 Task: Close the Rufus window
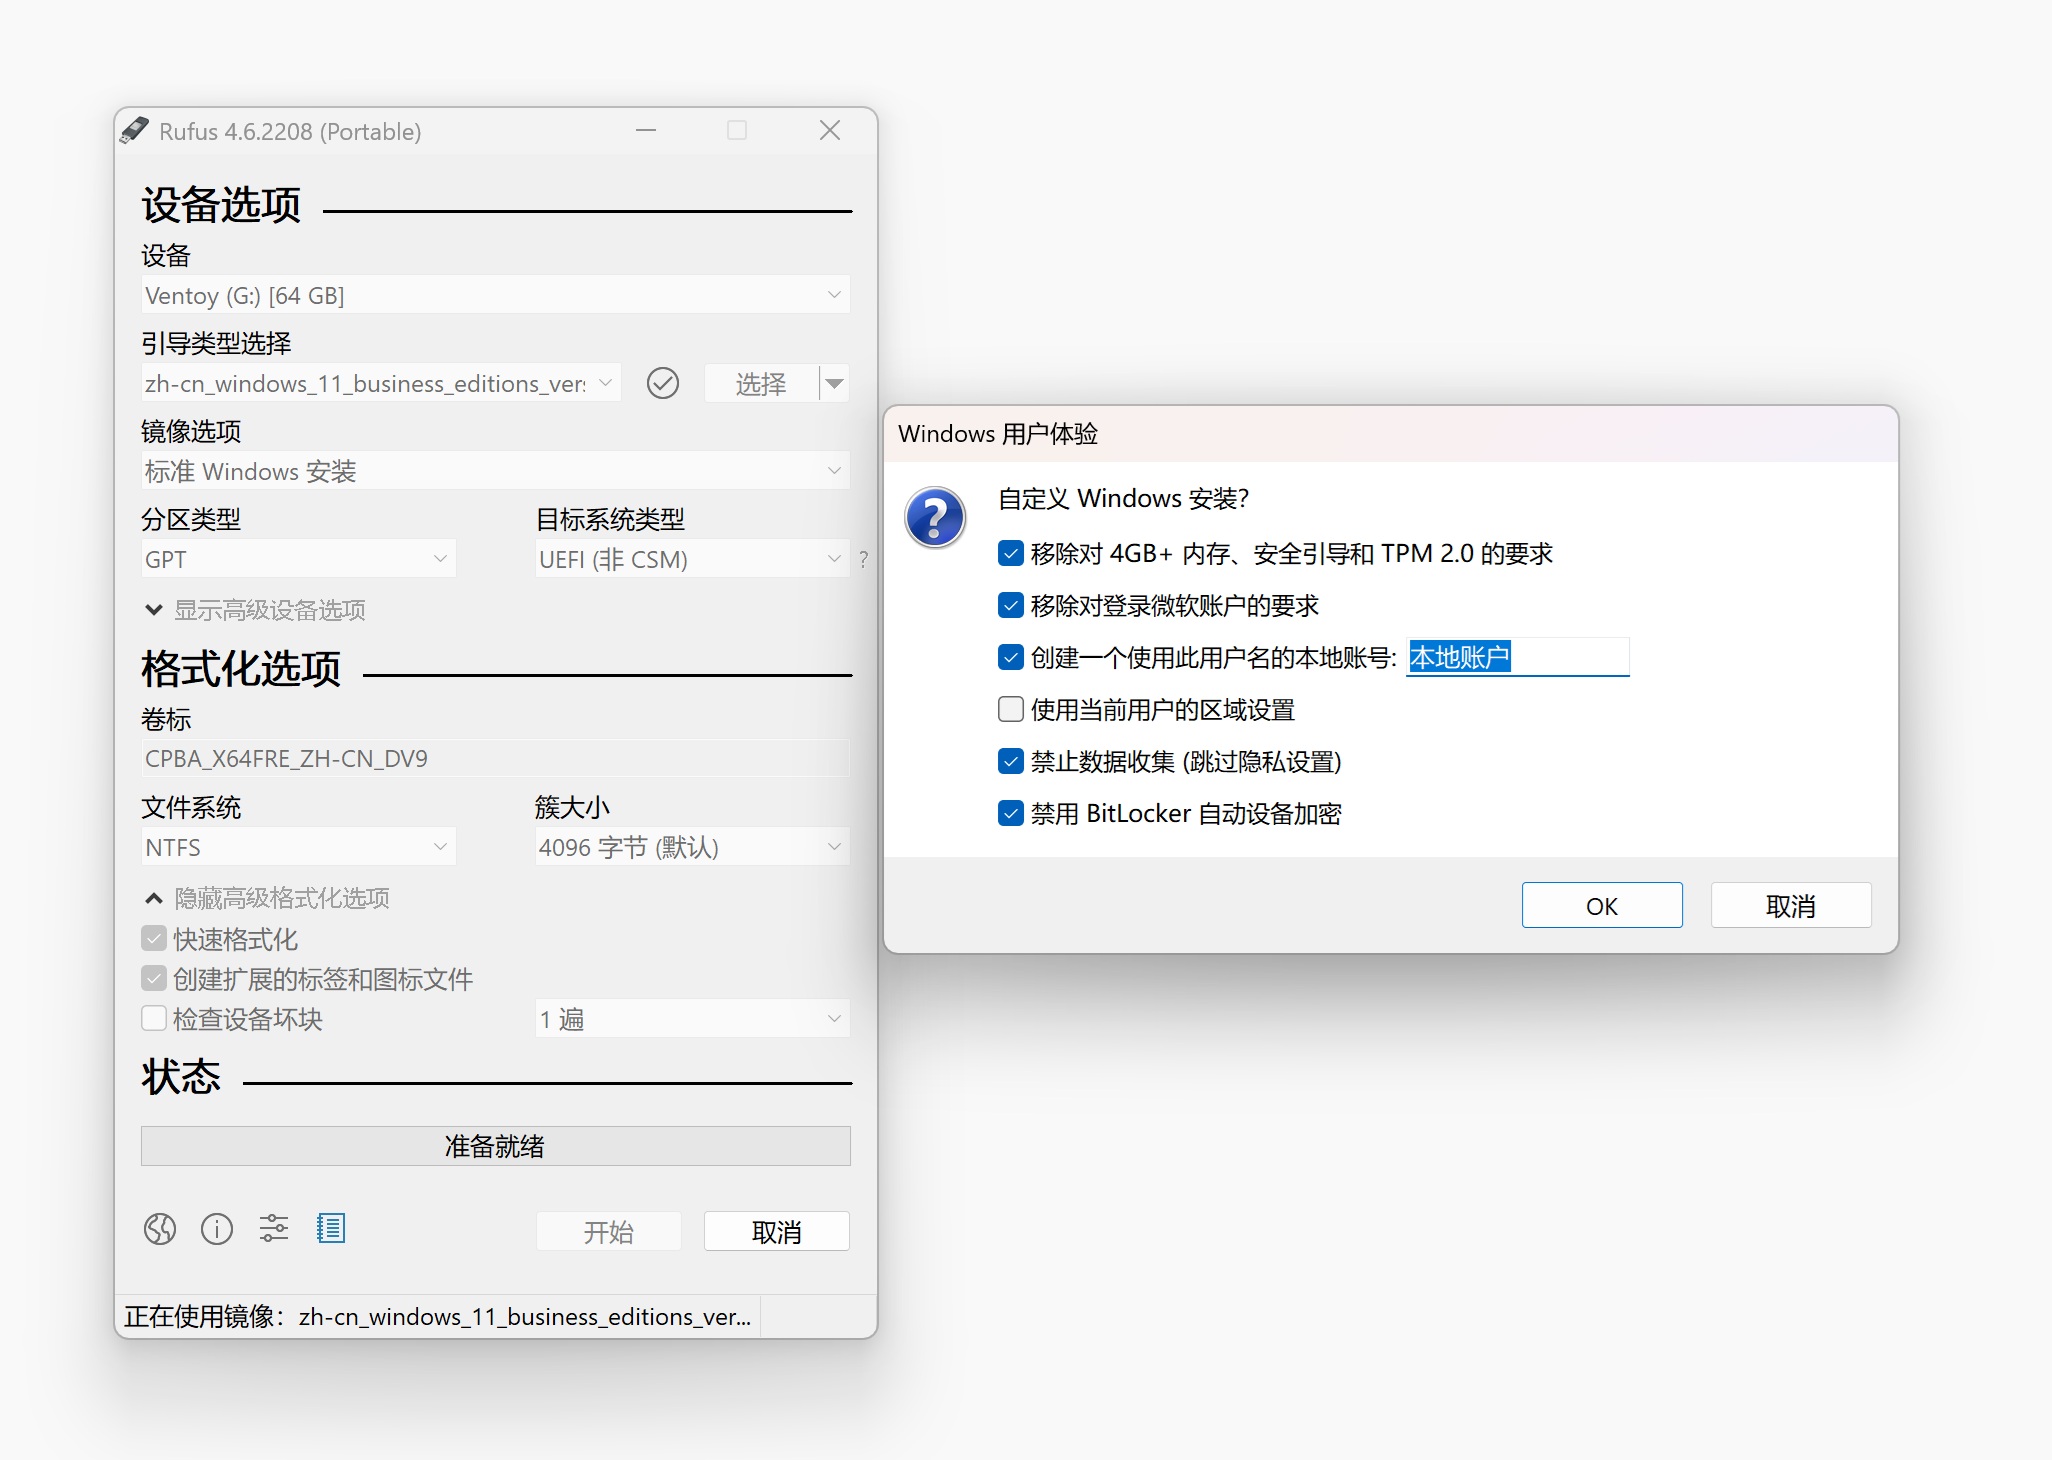point(830,131)
